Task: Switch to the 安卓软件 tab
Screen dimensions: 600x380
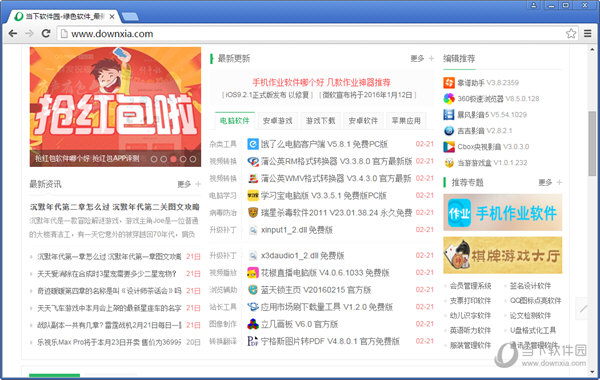Action: (x=363, y=121)
